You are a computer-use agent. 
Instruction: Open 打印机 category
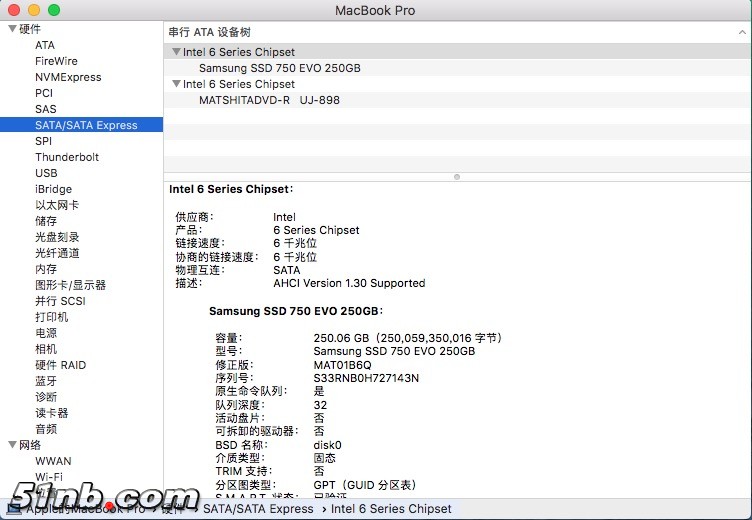click(51, 317)
